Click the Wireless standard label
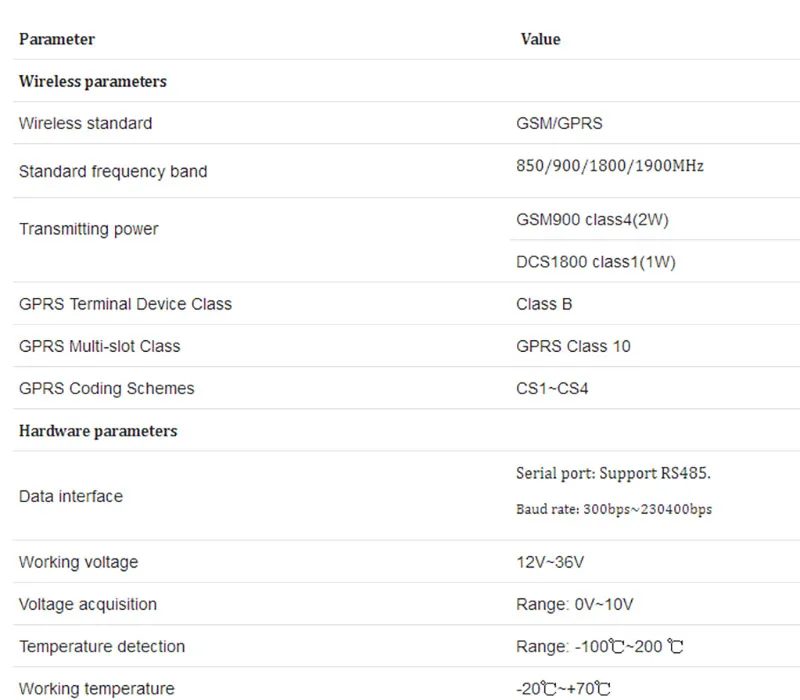Screen dimensions: 800x700 pyautogui.click(x=85, y=123)
